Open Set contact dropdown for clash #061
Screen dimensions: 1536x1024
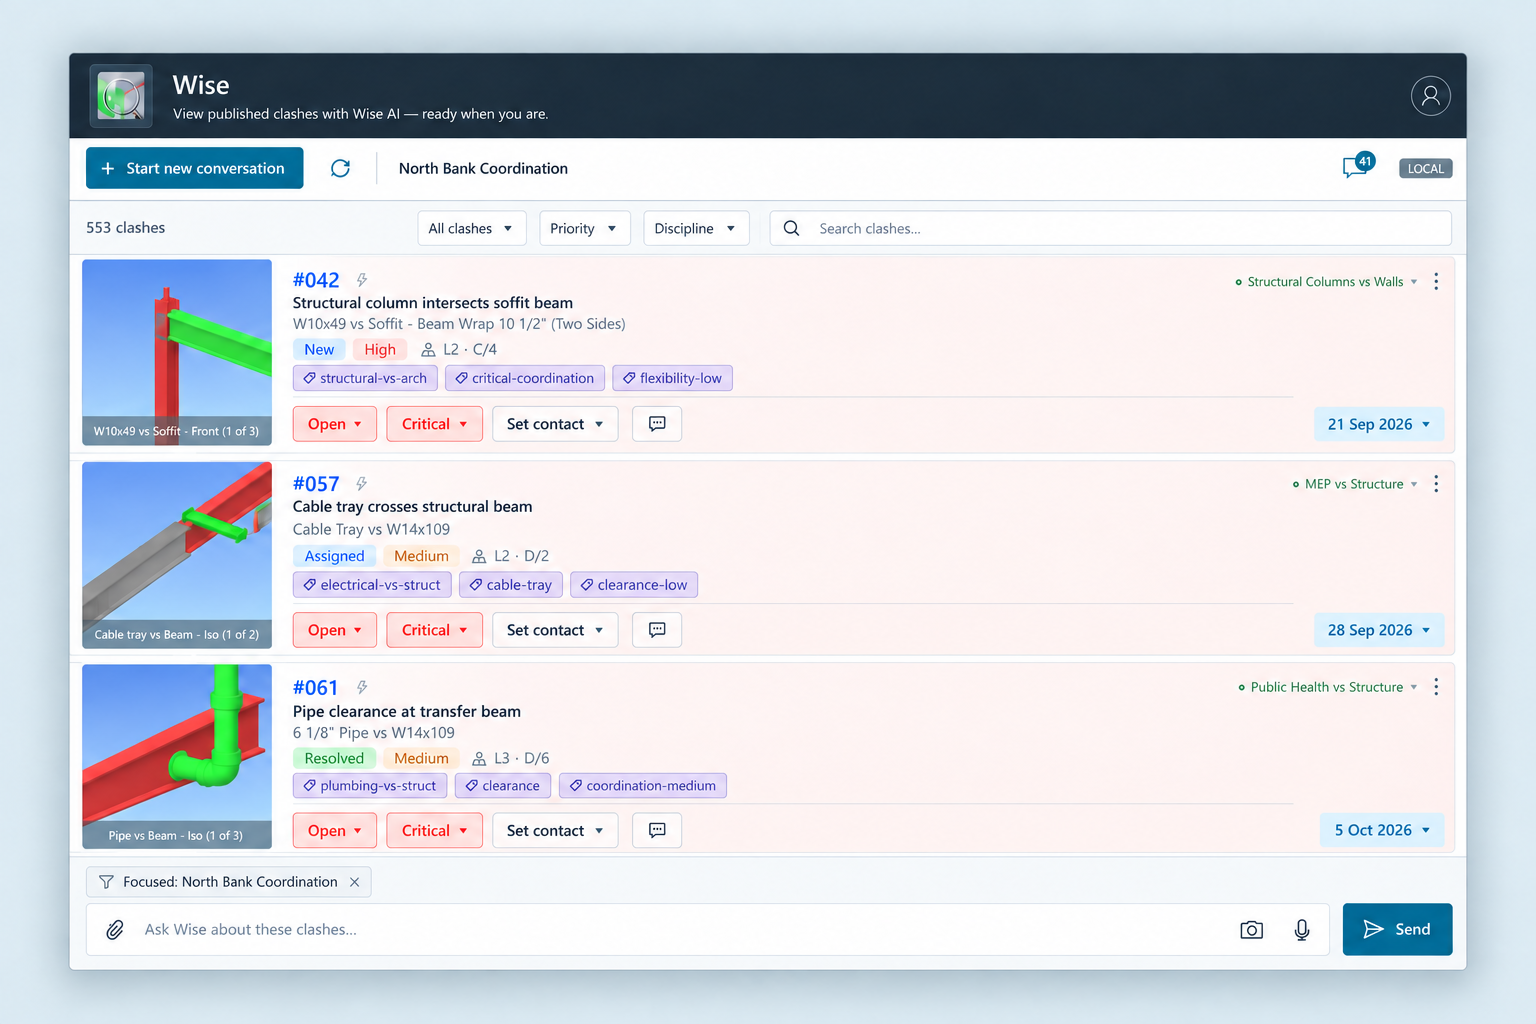point(555,830)
